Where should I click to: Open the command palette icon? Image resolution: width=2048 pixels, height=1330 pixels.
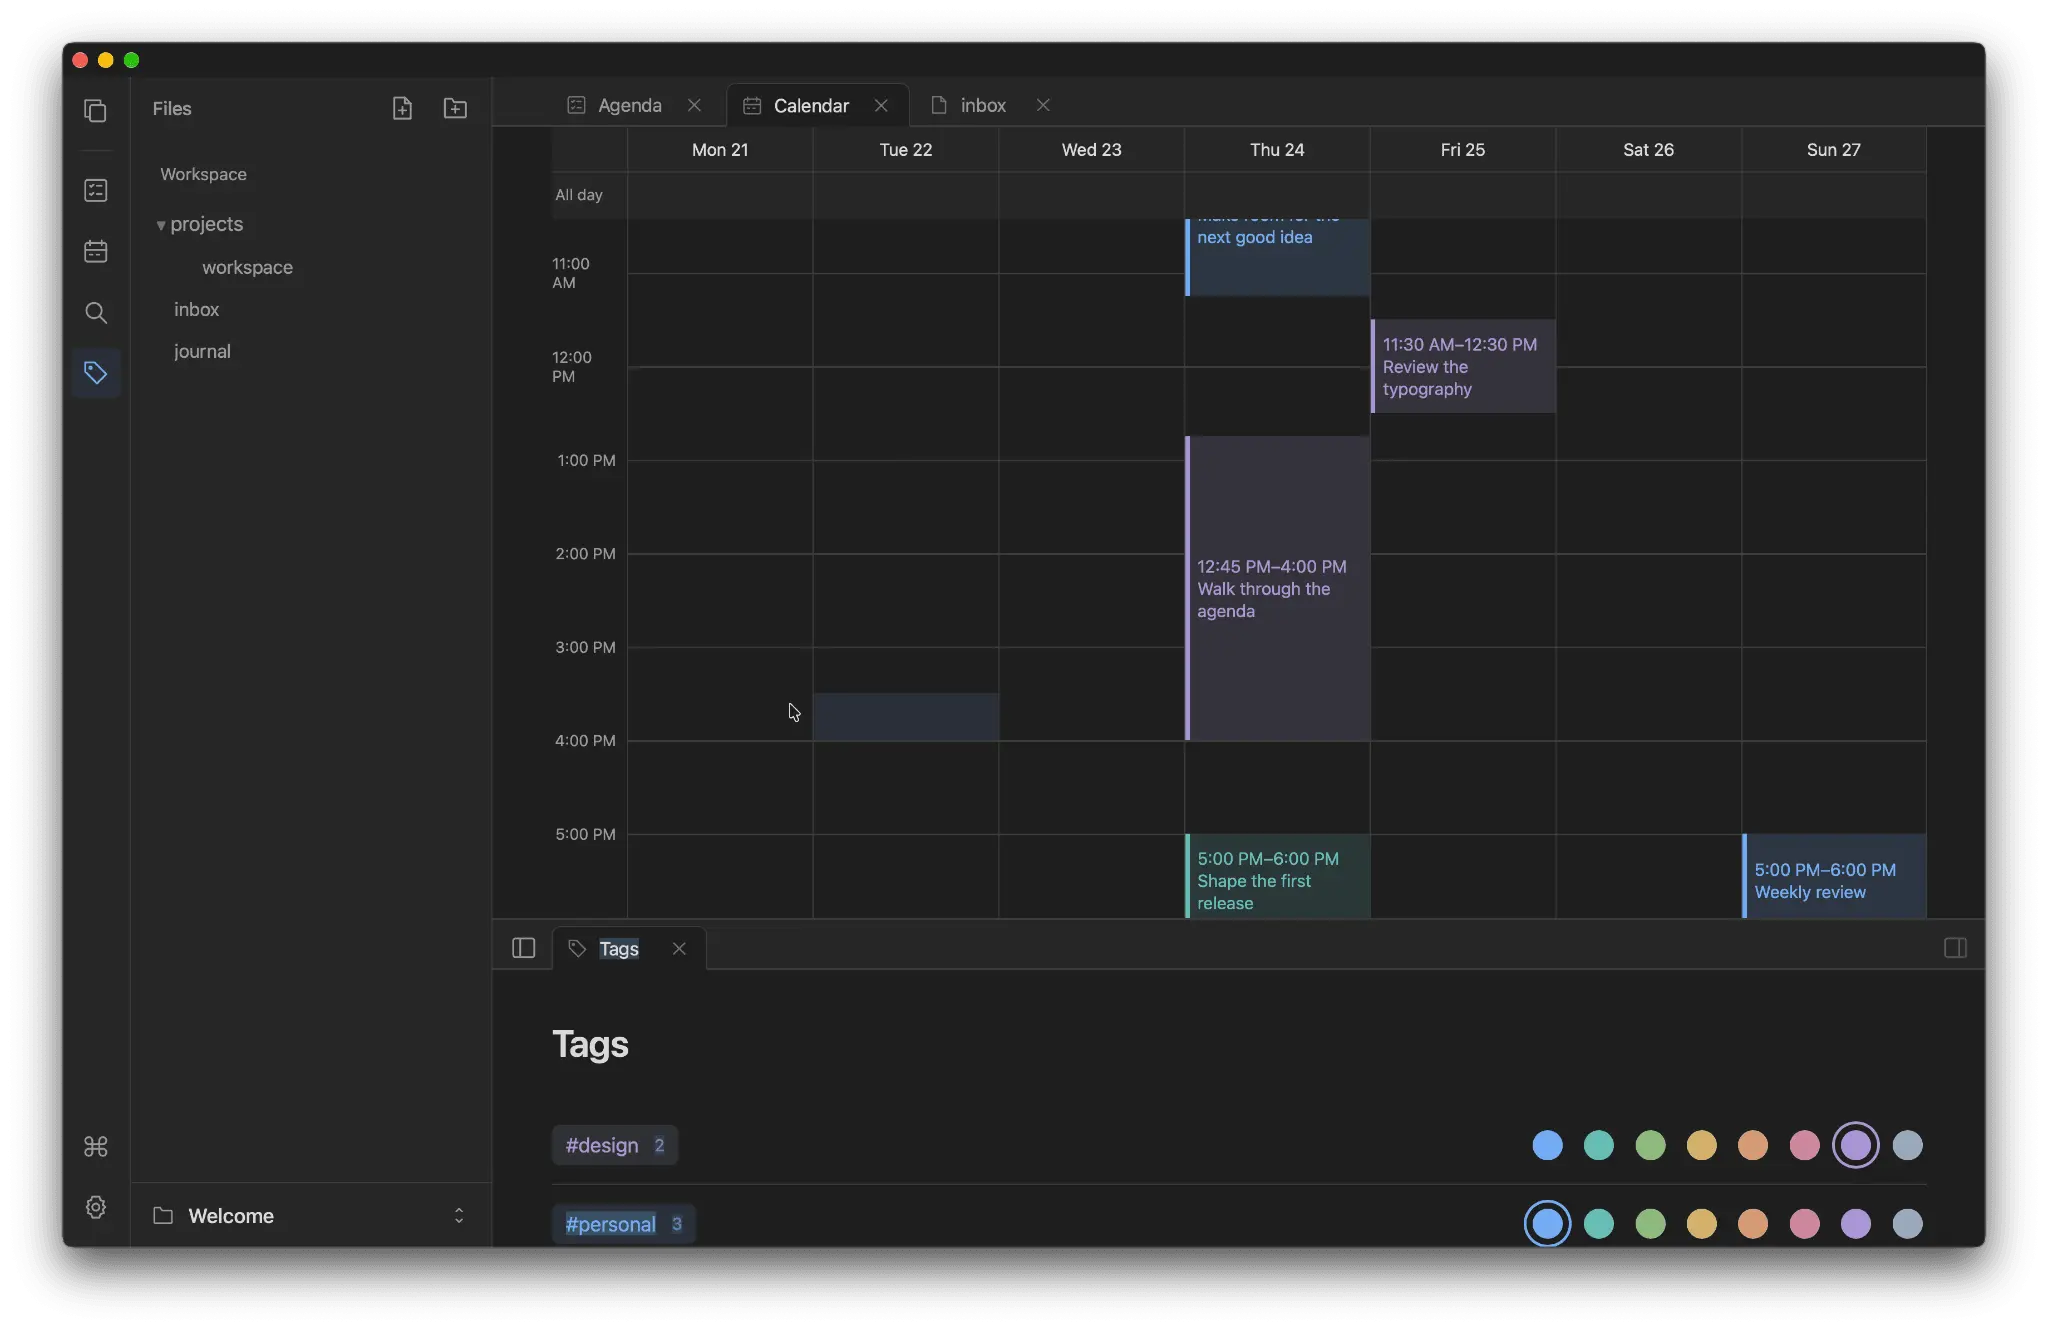coord(96,1146)
